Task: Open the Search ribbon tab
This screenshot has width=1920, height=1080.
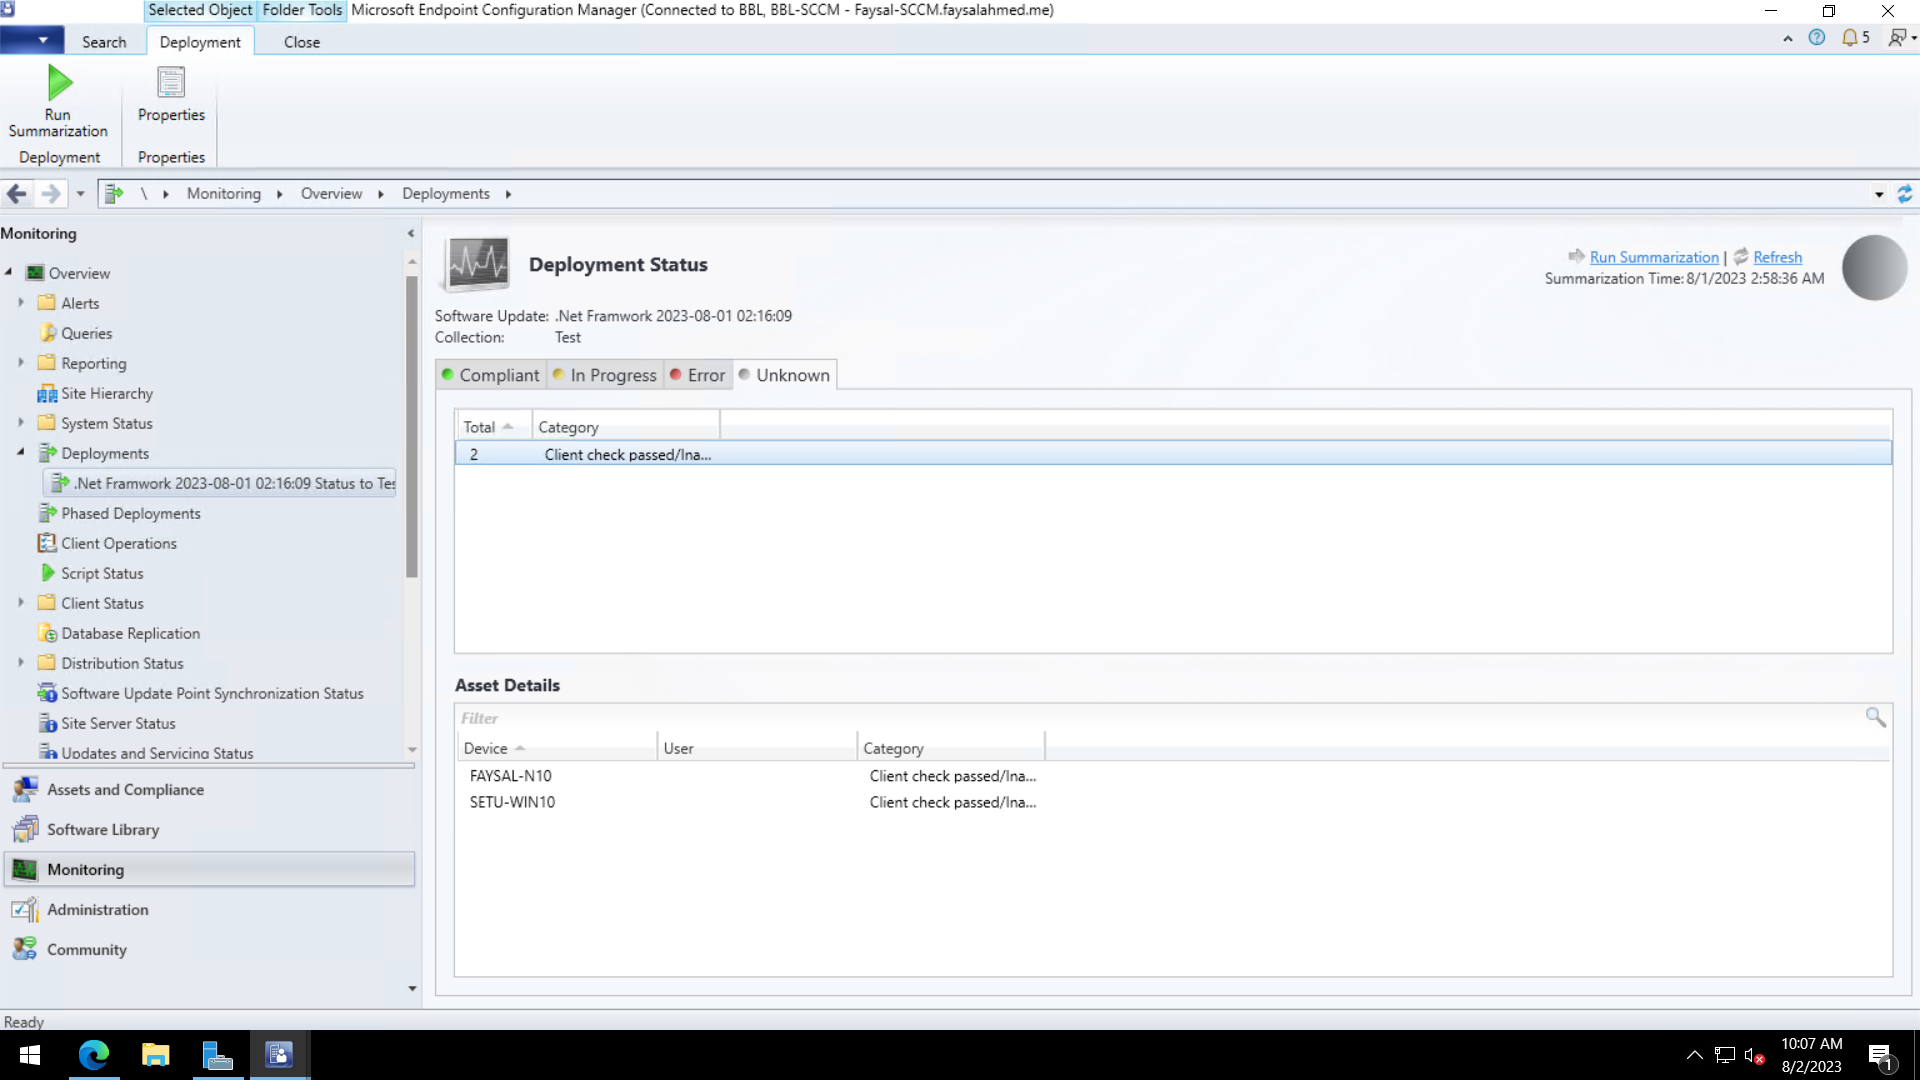Action: click(x=104, y=42)
